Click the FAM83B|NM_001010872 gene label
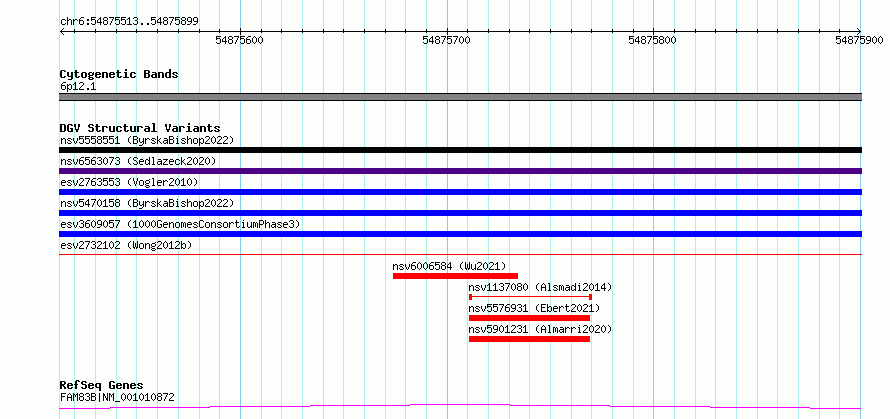The height and width of the screenshot is (419, 890). [117, 397]
